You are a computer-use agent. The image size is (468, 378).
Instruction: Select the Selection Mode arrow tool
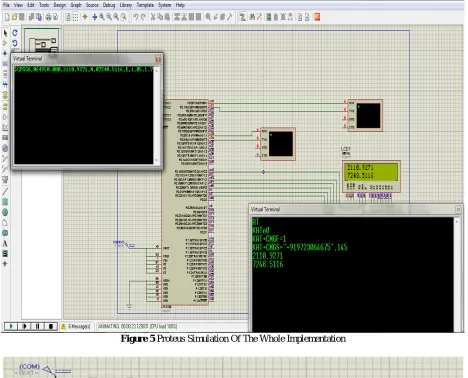point(5,33)
